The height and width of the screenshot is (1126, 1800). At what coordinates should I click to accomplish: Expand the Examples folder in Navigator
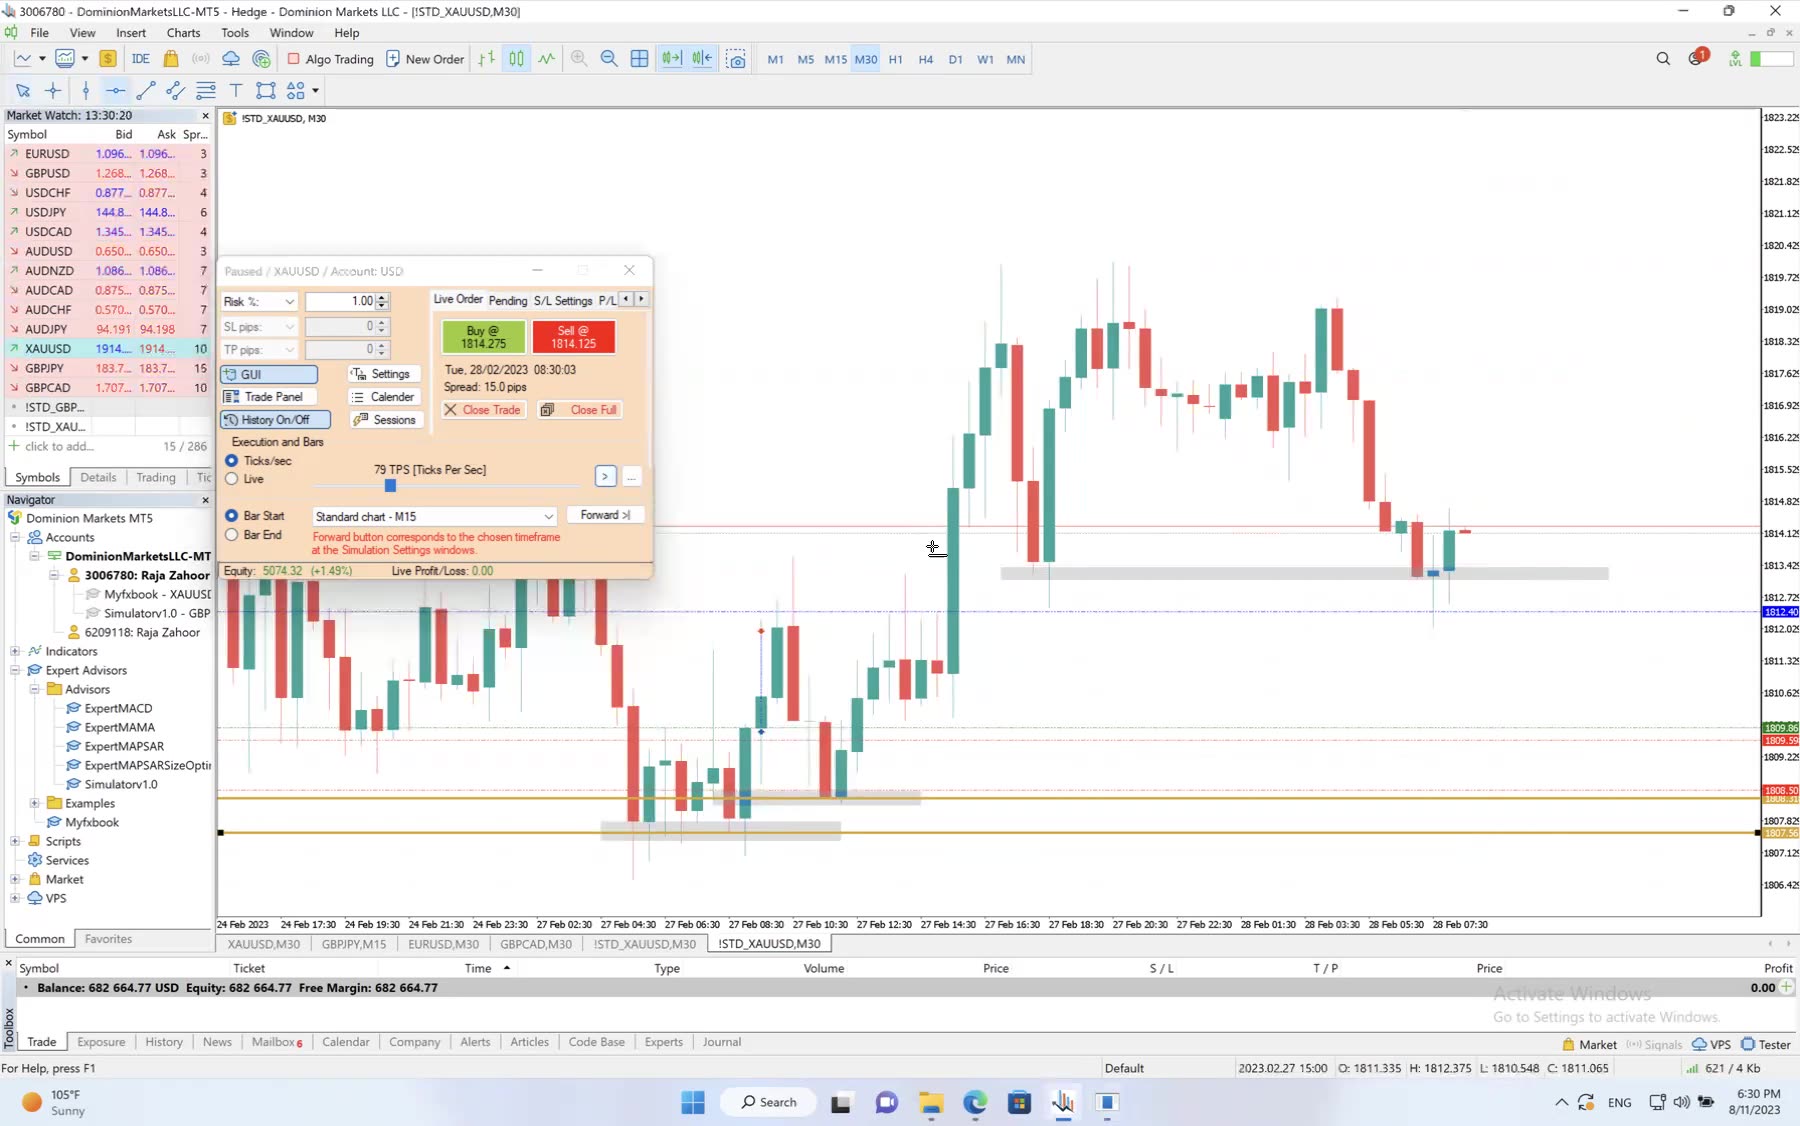[x=34, y=803]
